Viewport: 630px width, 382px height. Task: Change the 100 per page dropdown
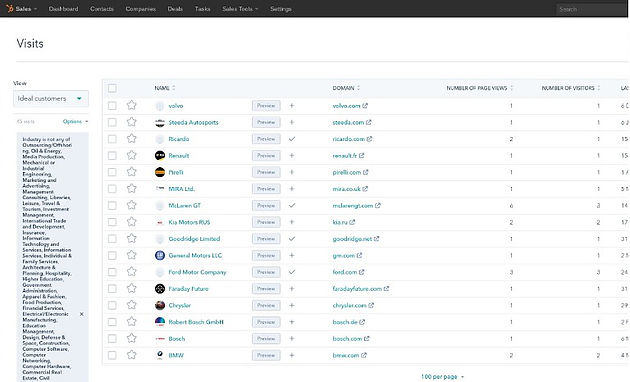(x=442, y=377)
